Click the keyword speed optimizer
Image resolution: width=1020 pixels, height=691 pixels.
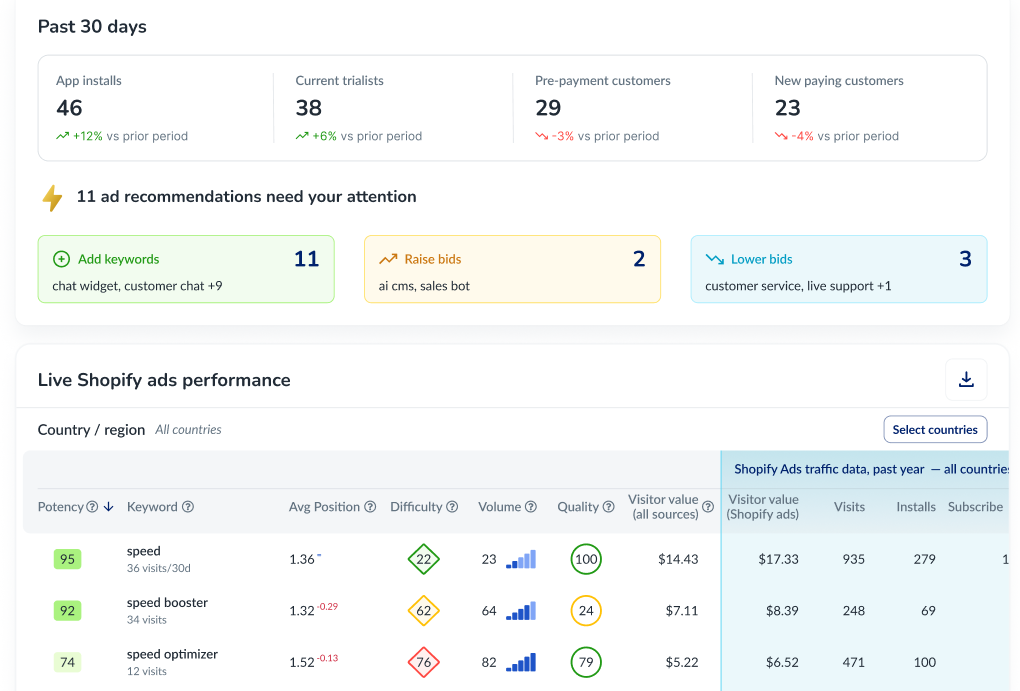click(x=172, y=654)
